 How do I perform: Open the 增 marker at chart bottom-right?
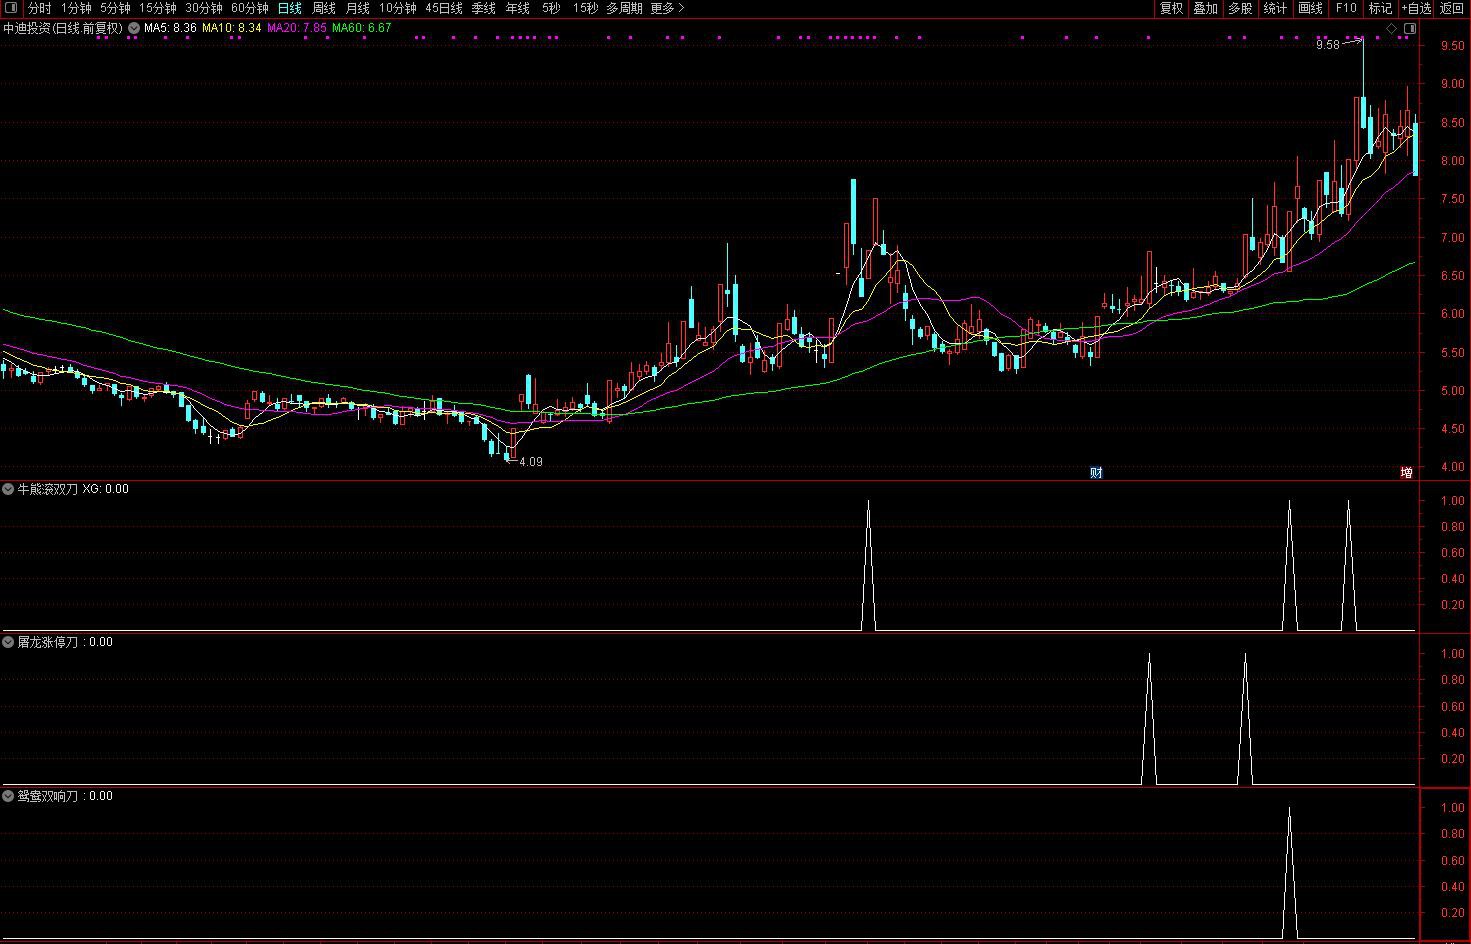pyautogui.click(x=1407, y=473)
